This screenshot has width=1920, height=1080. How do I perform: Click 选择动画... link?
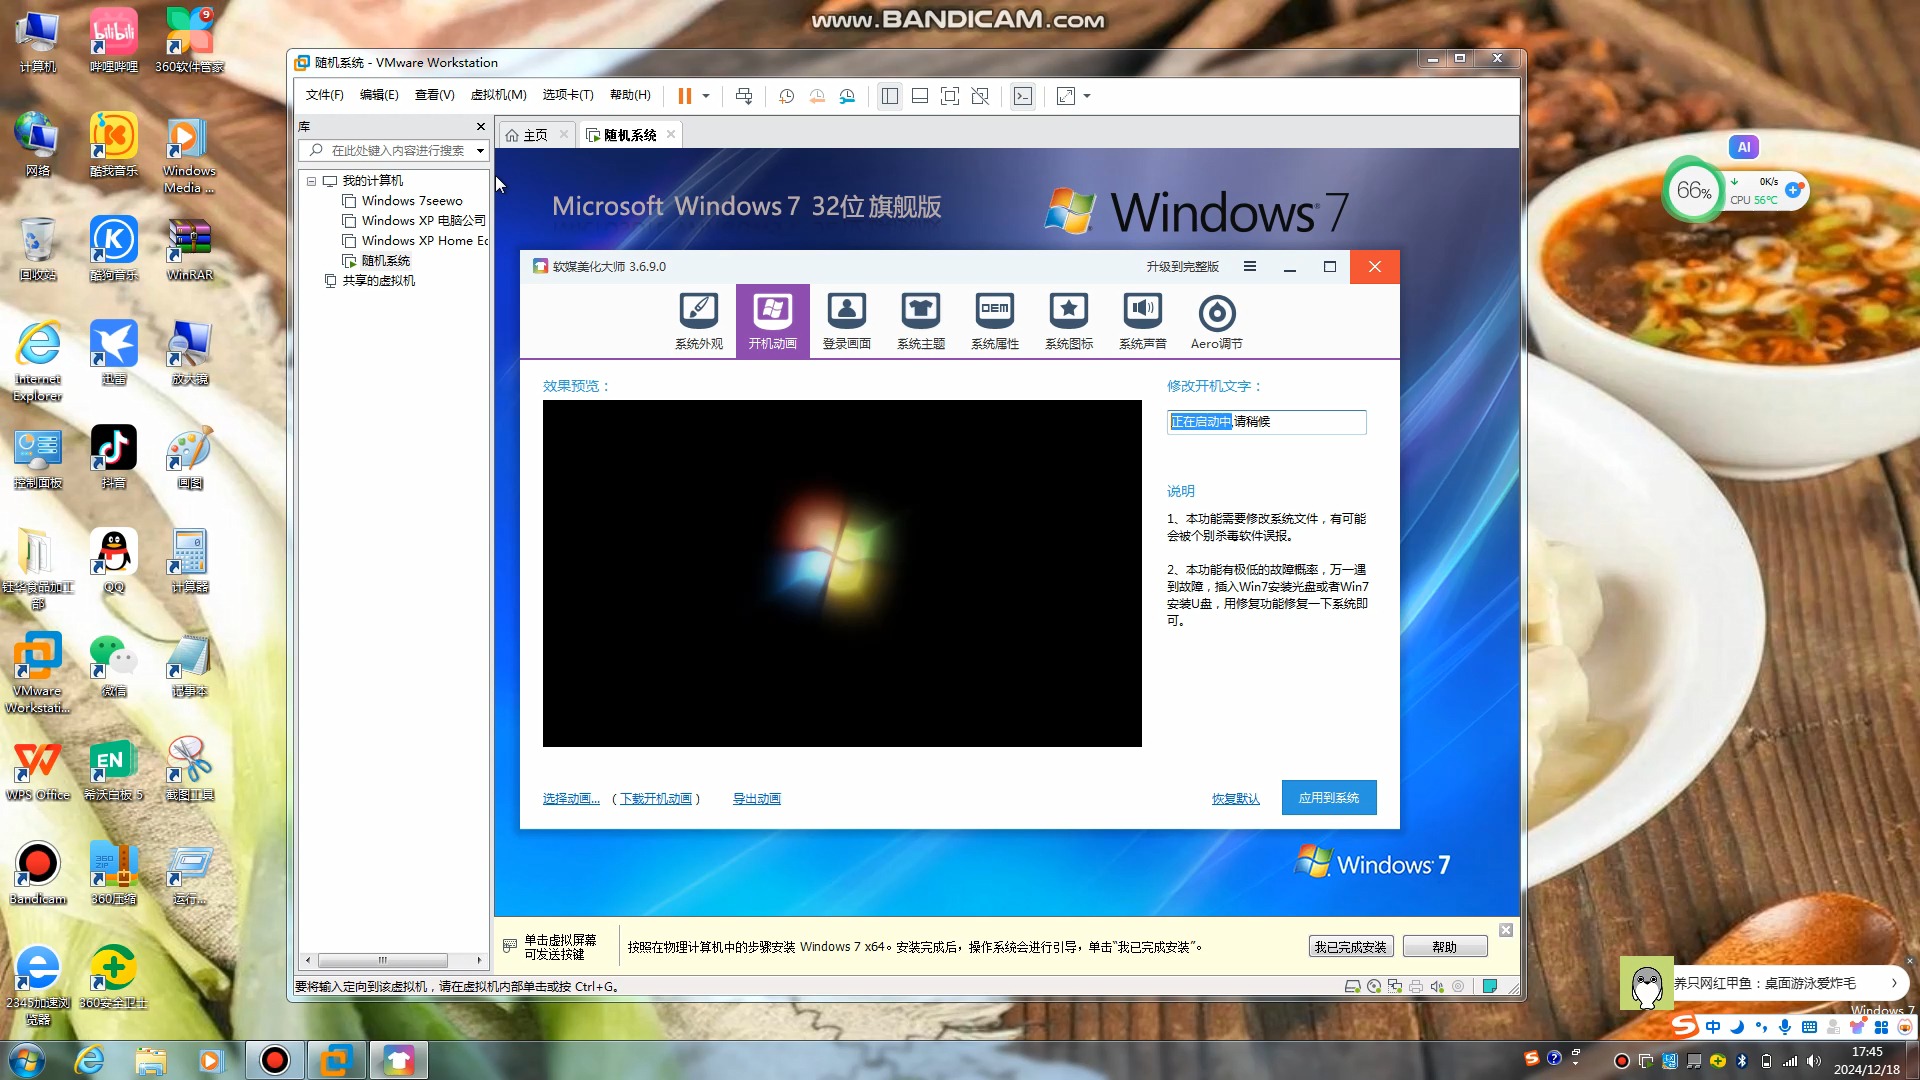click(x=571, y=798)
